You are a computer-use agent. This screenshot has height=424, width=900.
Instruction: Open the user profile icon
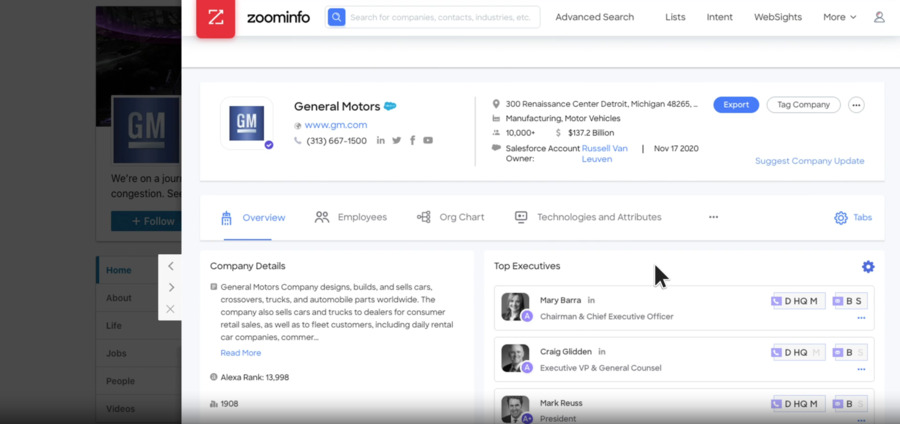[879, 17]
